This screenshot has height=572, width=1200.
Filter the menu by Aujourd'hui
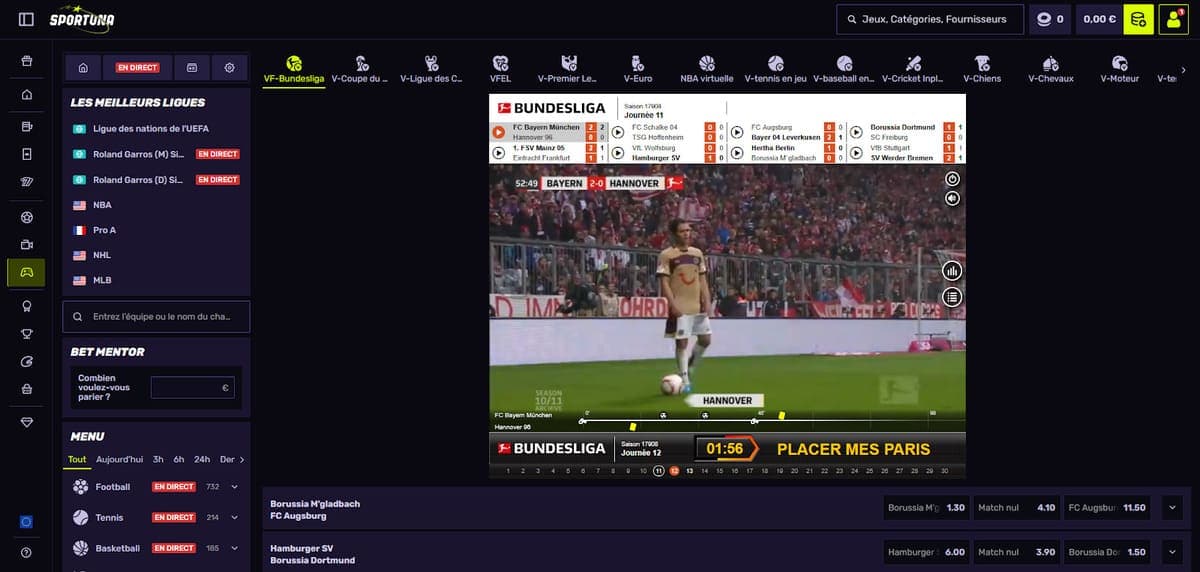(x=119, y=460)
